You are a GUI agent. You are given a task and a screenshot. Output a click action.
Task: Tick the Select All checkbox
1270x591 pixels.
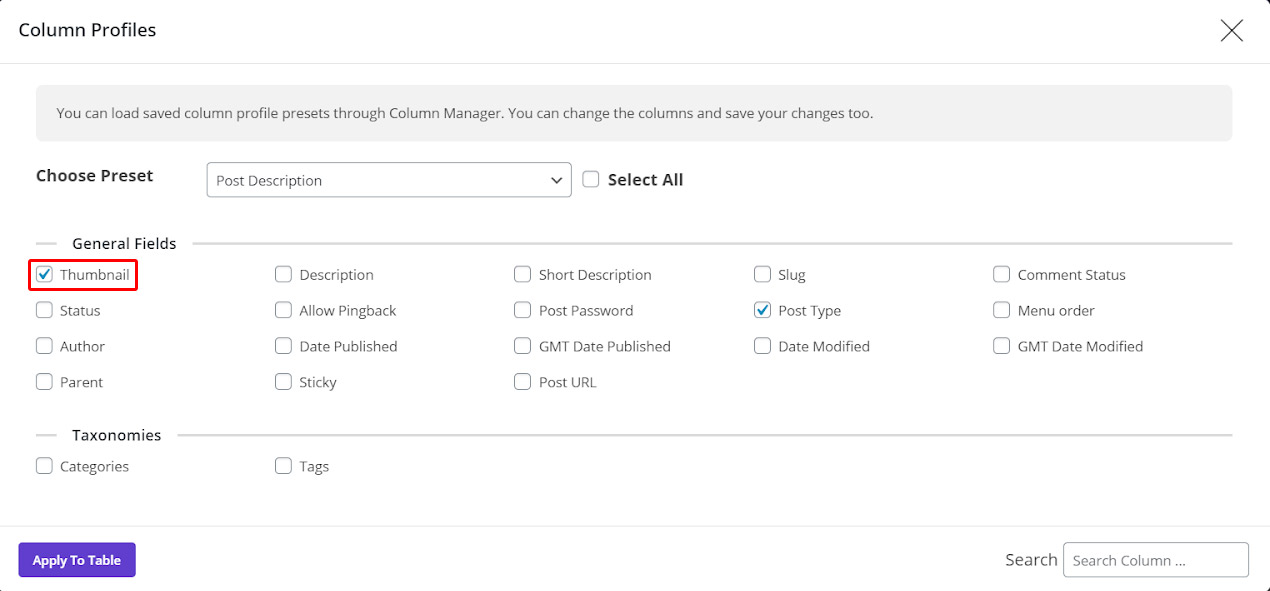[x=591, y=179]
